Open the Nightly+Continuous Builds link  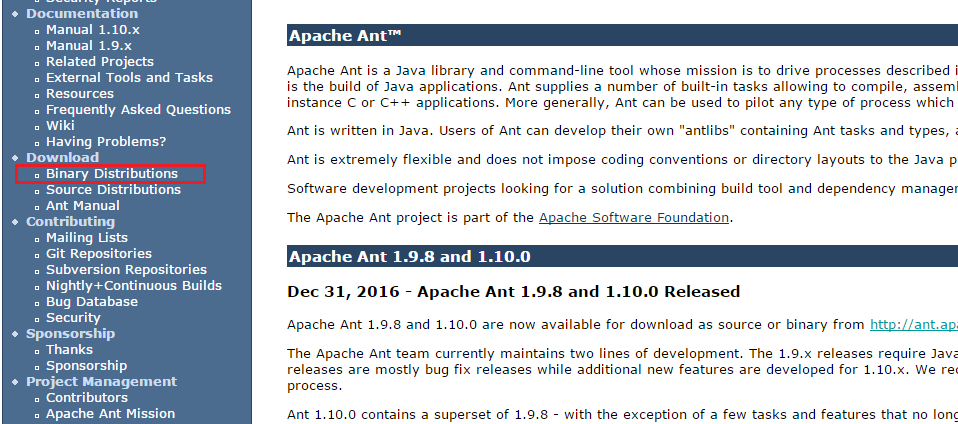pyautogui.click(x=134, y=286)
